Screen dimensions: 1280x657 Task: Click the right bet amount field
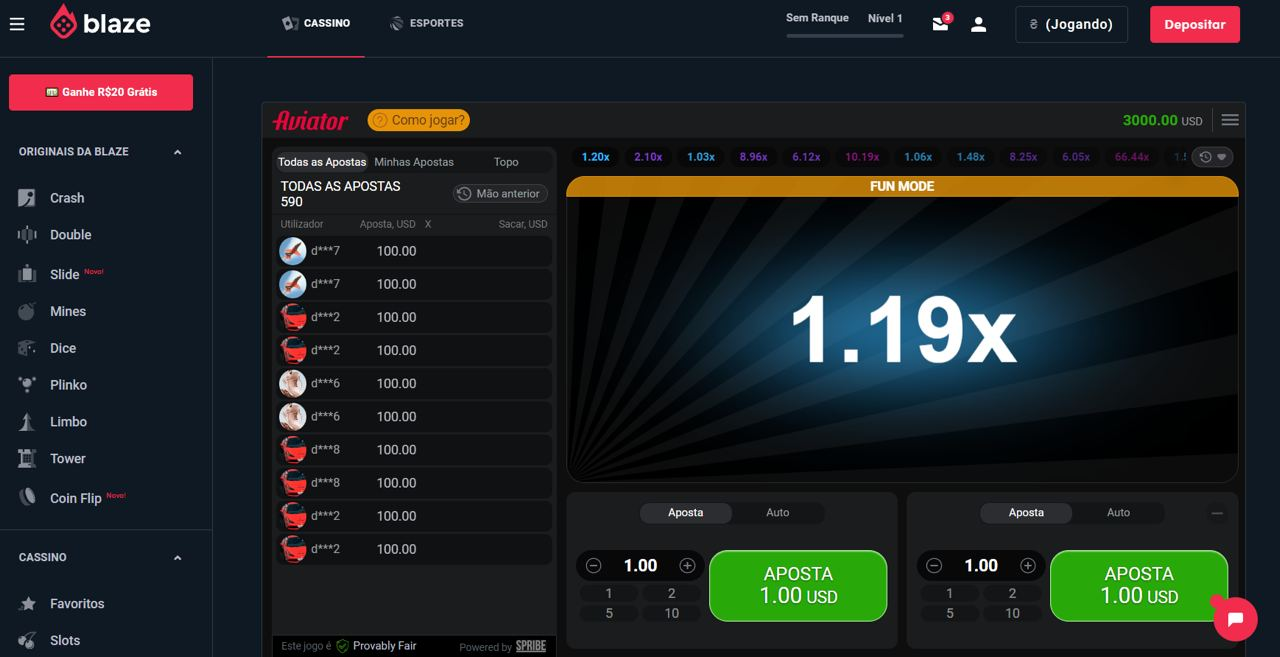981,566
